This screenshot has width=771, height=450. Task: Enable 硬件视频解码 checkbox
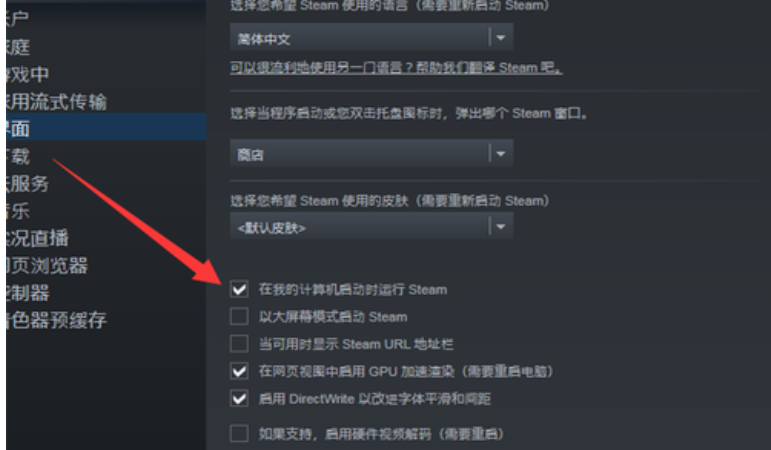pos(239,433)
